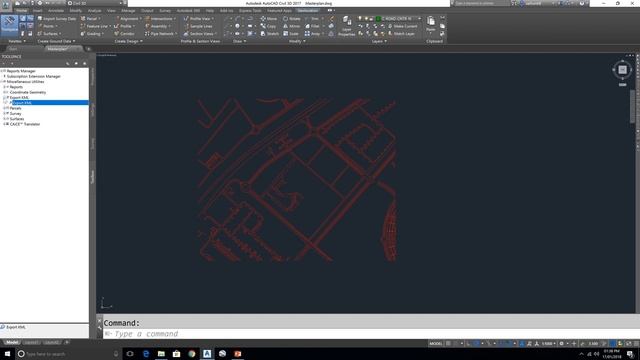
Task: Click Import Survey Data
Action: (x=57, y=19)
